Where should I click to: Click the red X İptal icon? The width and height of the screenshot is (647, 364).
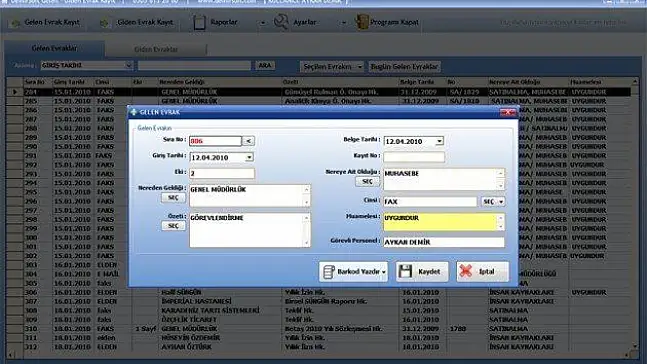coord(466,271)
